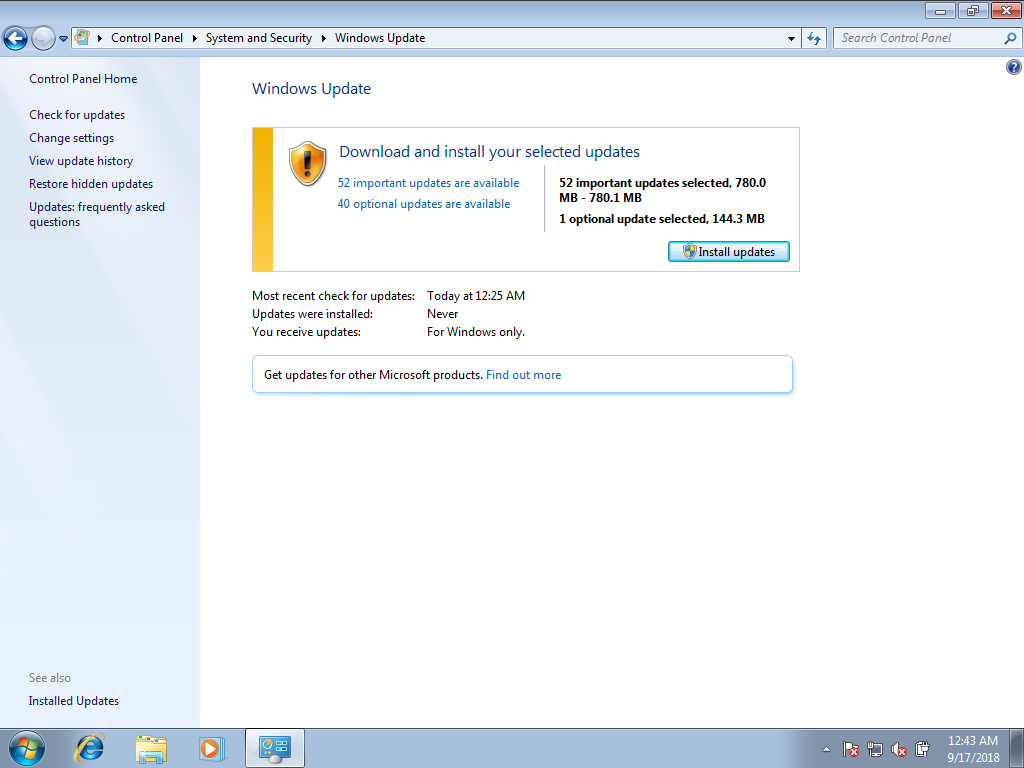Image resolution: width=1024 pixels, height=768 pixels.
Task: Open Change settings
Action: pyautogui.click(x=71, y=138)
